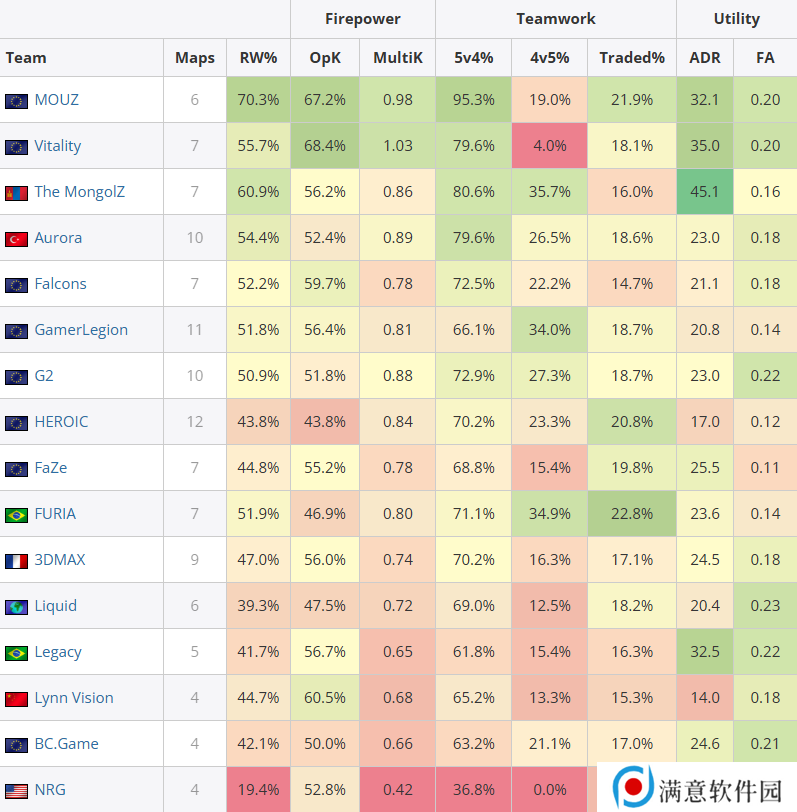The width and height of the screenshot is (797, 812).
Task: Click the Teamwork group header
Action: (556, 19)
